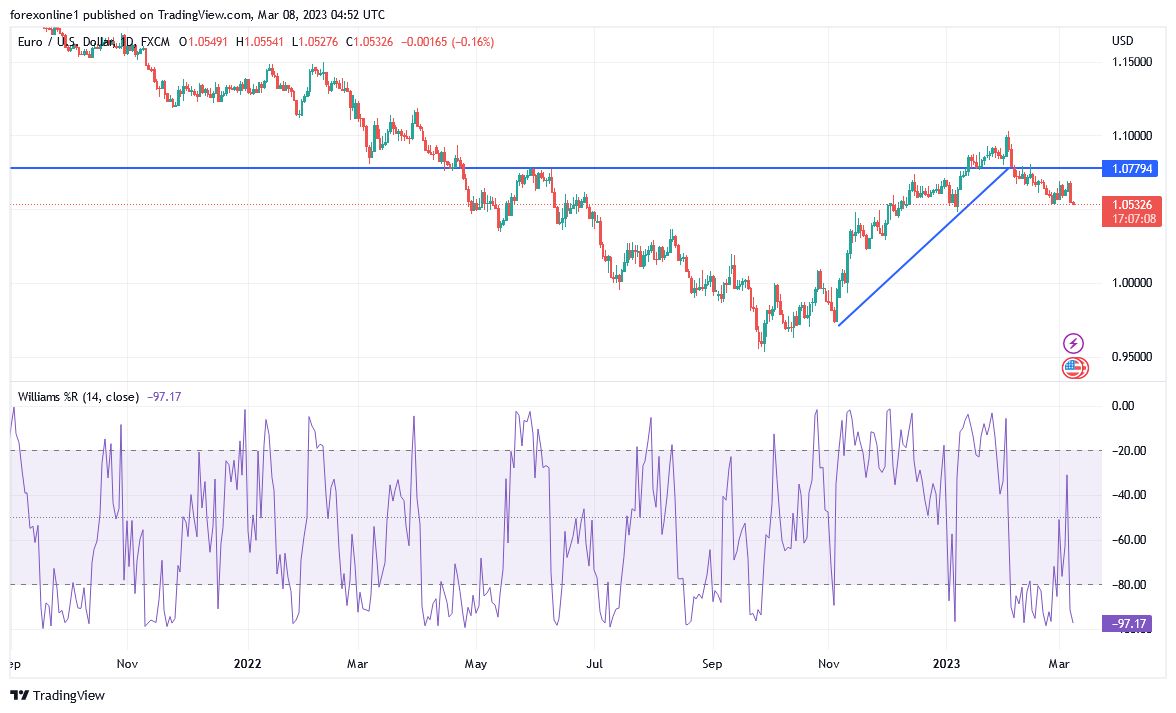
Task: Click the lightning bolt event icon on the chart
Action: pos(1072,342)
